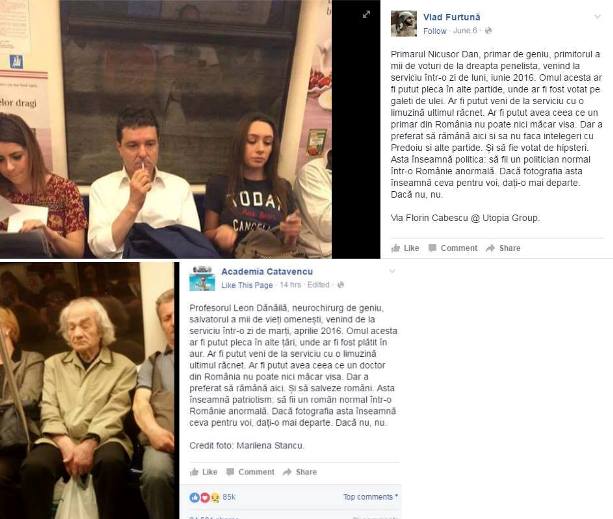Share Vlad Furtună's post
Image resolution: width=613 pixels, height=519 pixels.
click(x=503, y=248)
